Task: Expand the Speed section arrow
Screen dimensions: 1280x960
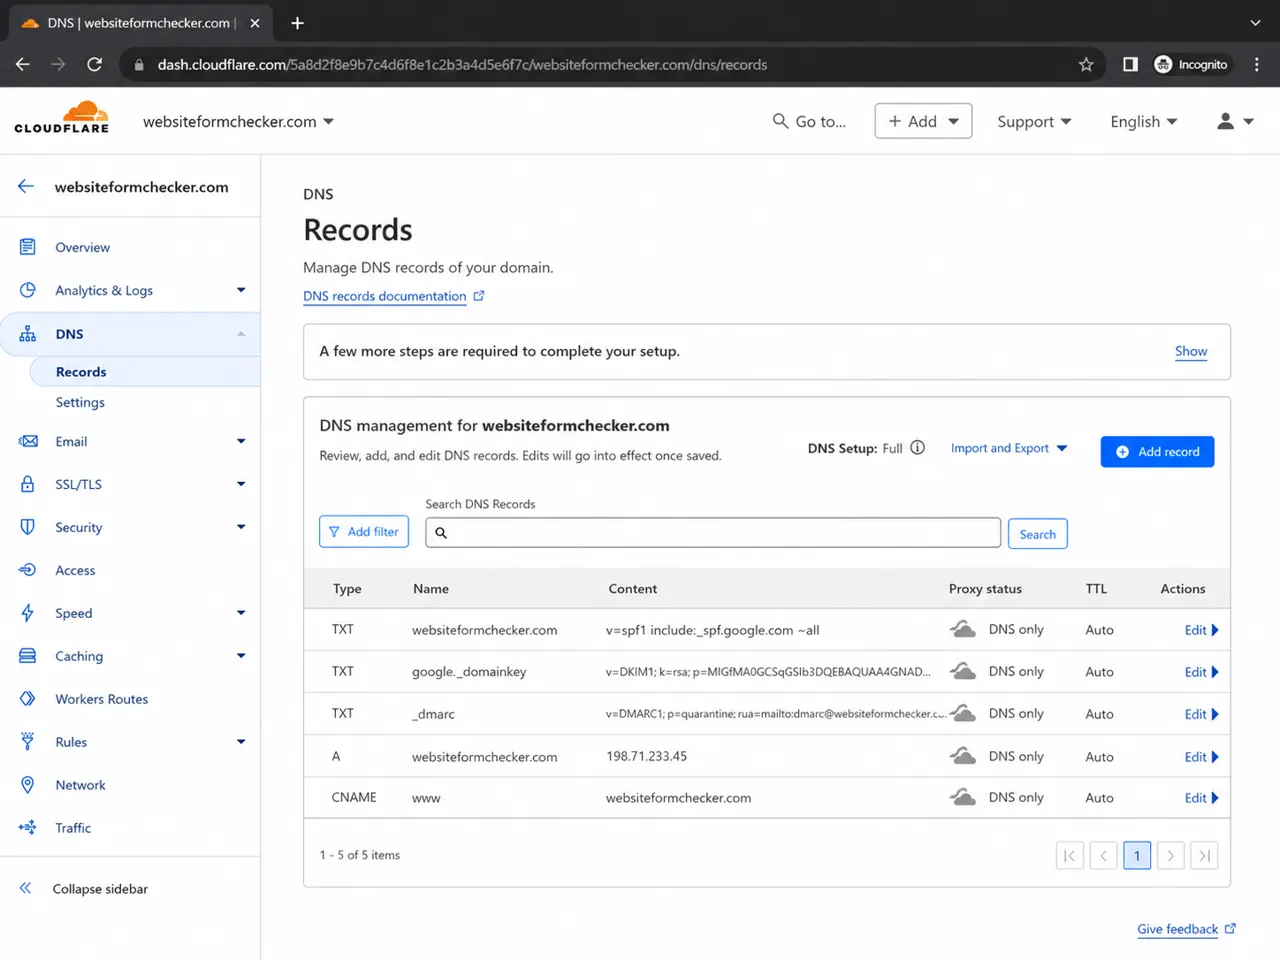Action: coord(241,613)
